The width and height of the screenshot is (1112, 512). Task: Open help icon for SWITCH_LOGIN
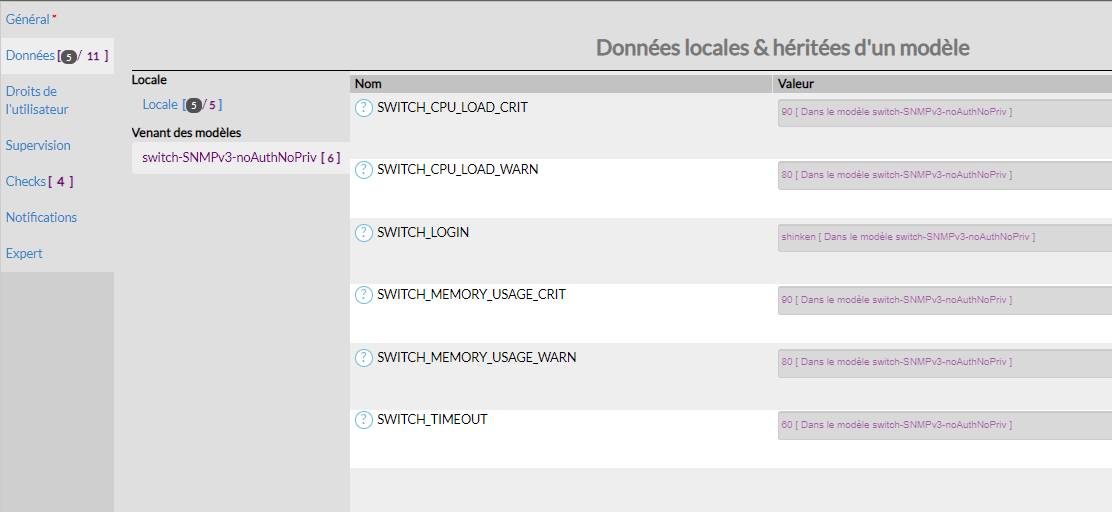click(x=364, y=233)
